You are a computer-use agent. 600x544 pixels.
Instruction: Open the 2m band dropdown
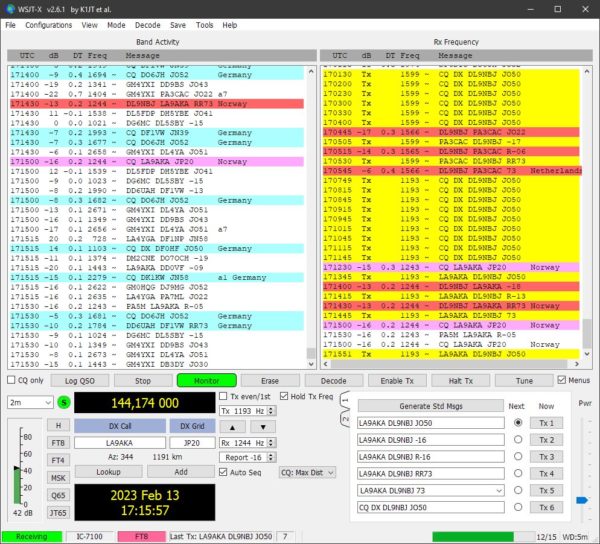click(30, 402)
